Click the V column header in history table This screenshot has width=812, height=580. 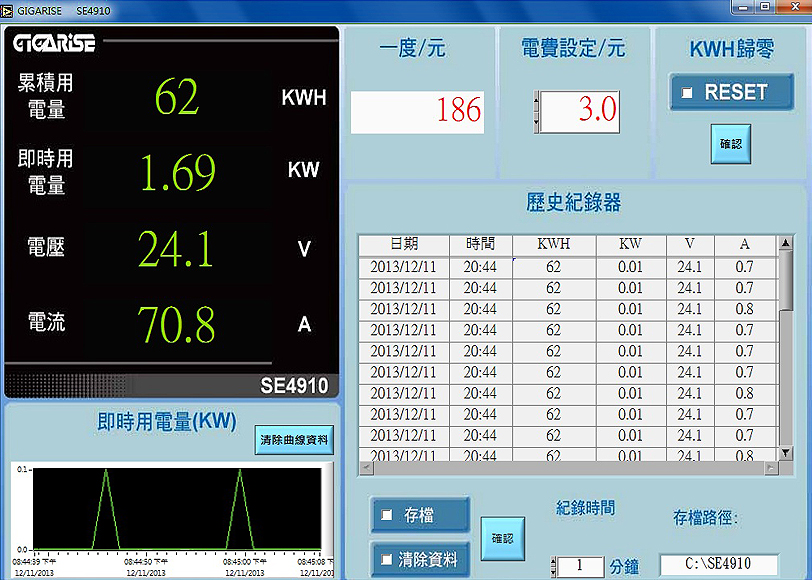(x=690, y=244)
